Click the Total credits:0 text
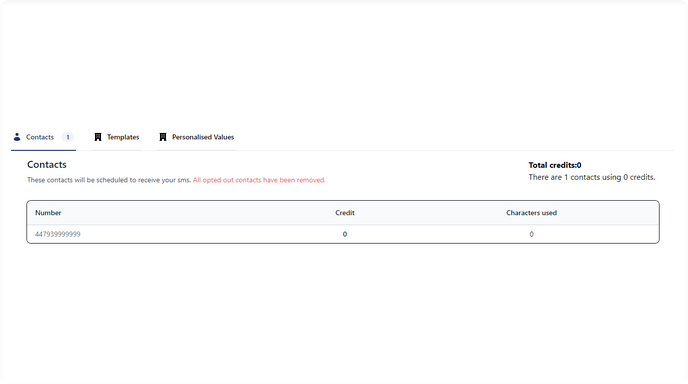 click(x=555, y=165)
